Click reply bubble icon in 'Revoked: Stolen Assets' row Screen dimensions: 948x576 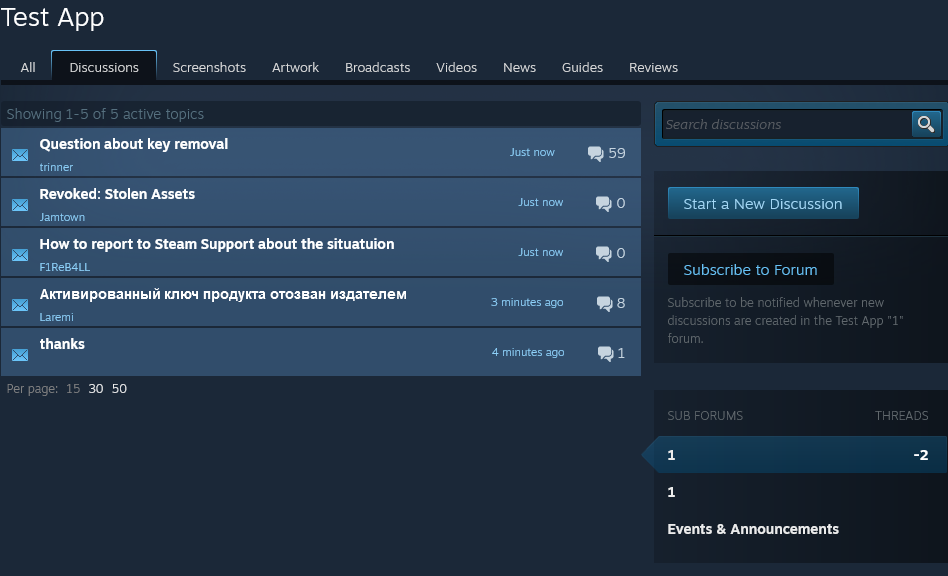coord(603,204)
